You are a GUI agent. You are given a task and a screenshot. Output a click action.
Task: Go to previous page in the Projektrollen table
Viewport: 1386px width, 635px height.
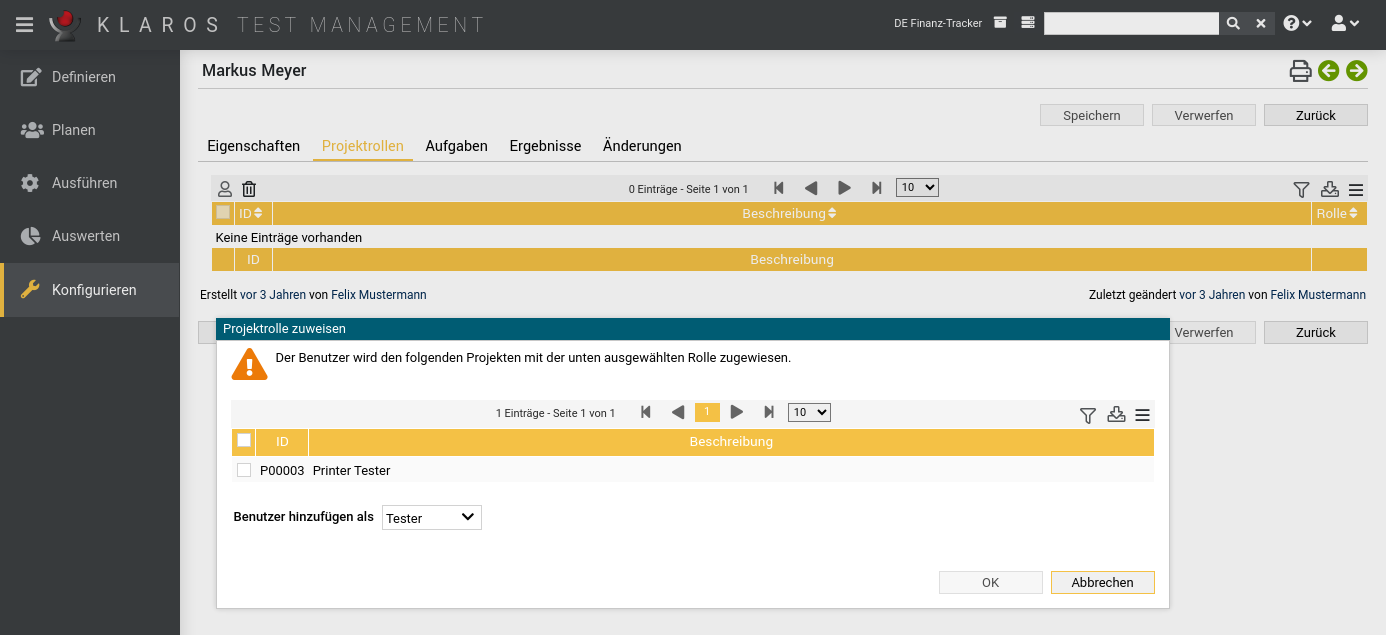tap(811, 188)
